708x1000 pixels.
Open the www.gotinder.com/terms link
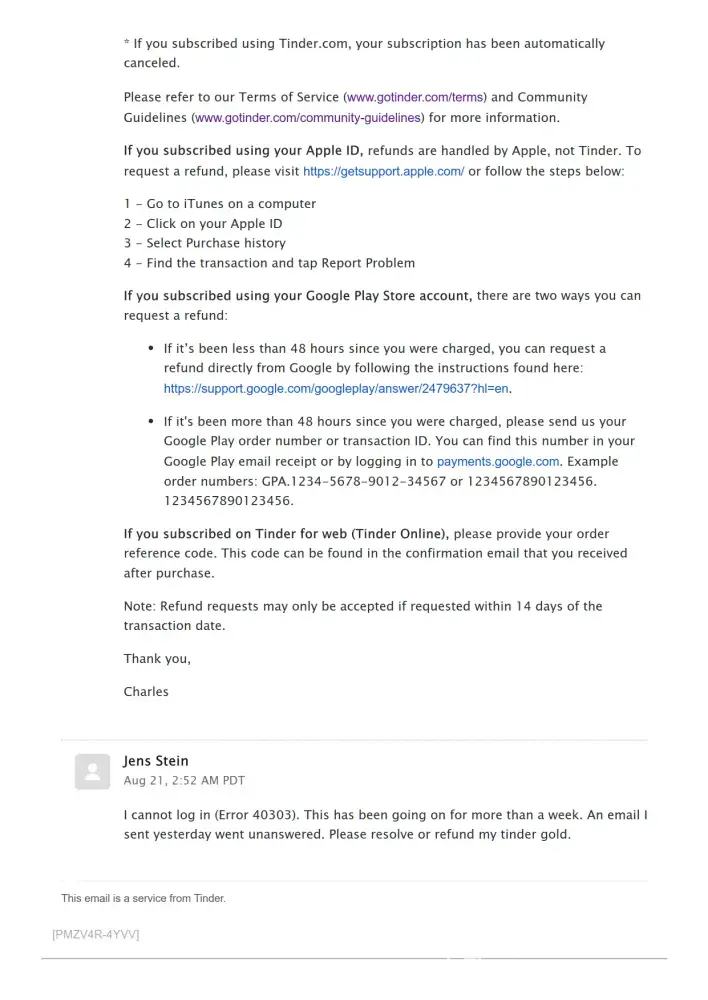[415, 98]
